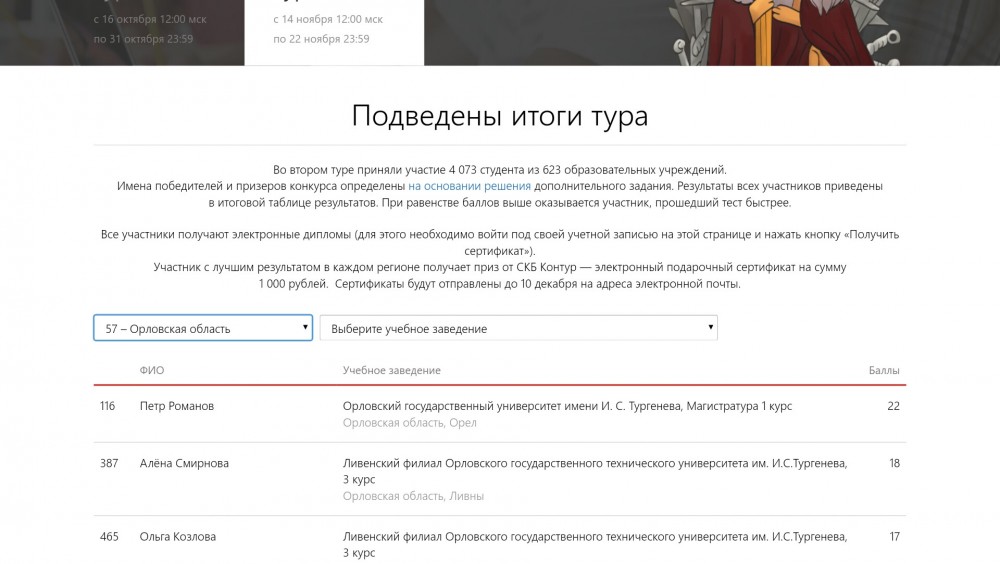Open the "на основании решения" link
The image size is (1000, 564).
pyautogui.click(x=469, y=186)
